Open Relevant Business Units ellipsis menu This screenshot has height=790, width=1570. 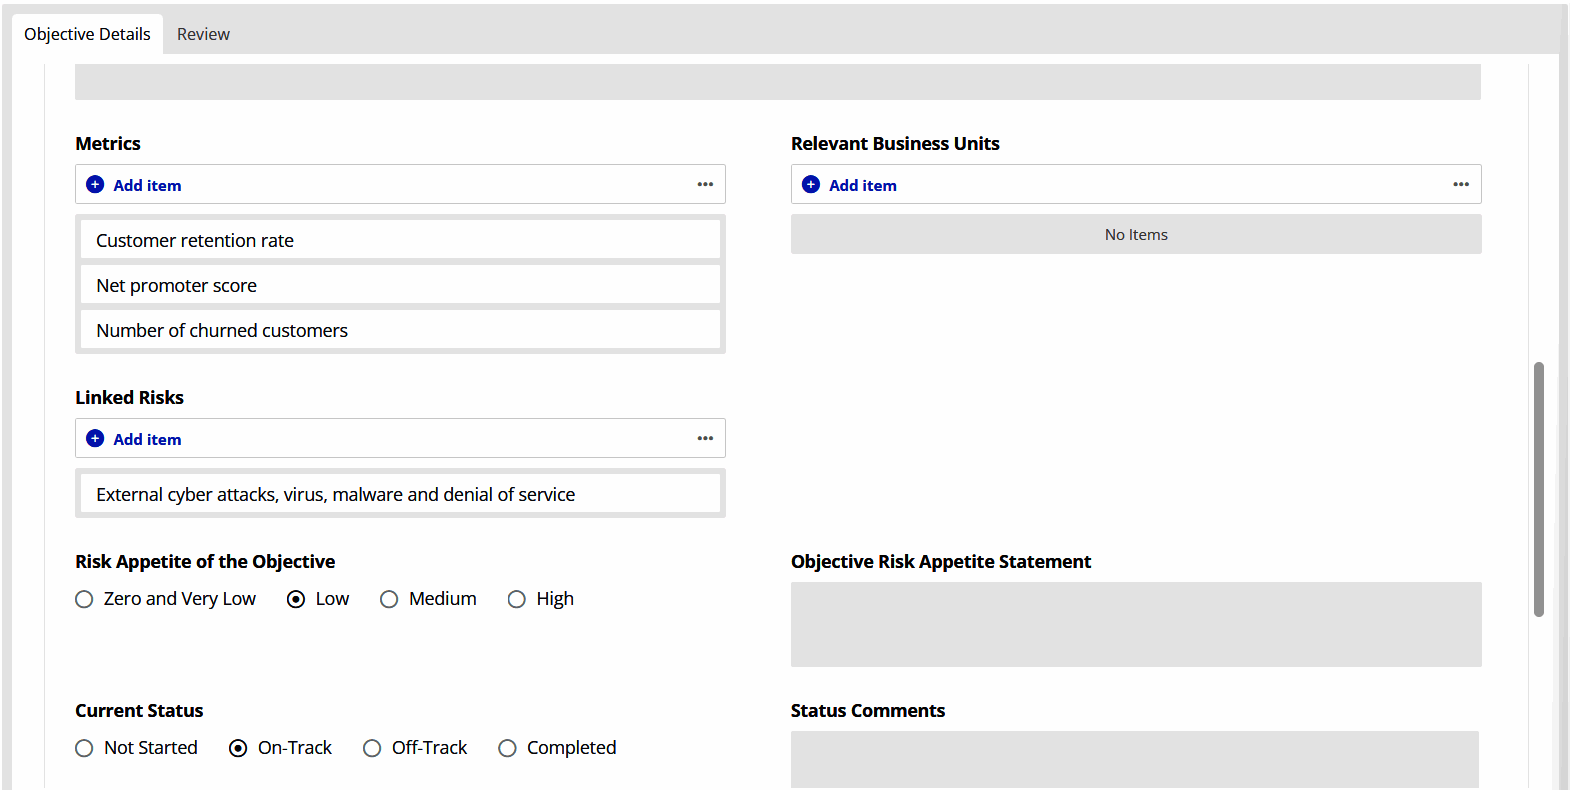[1461, 185]
